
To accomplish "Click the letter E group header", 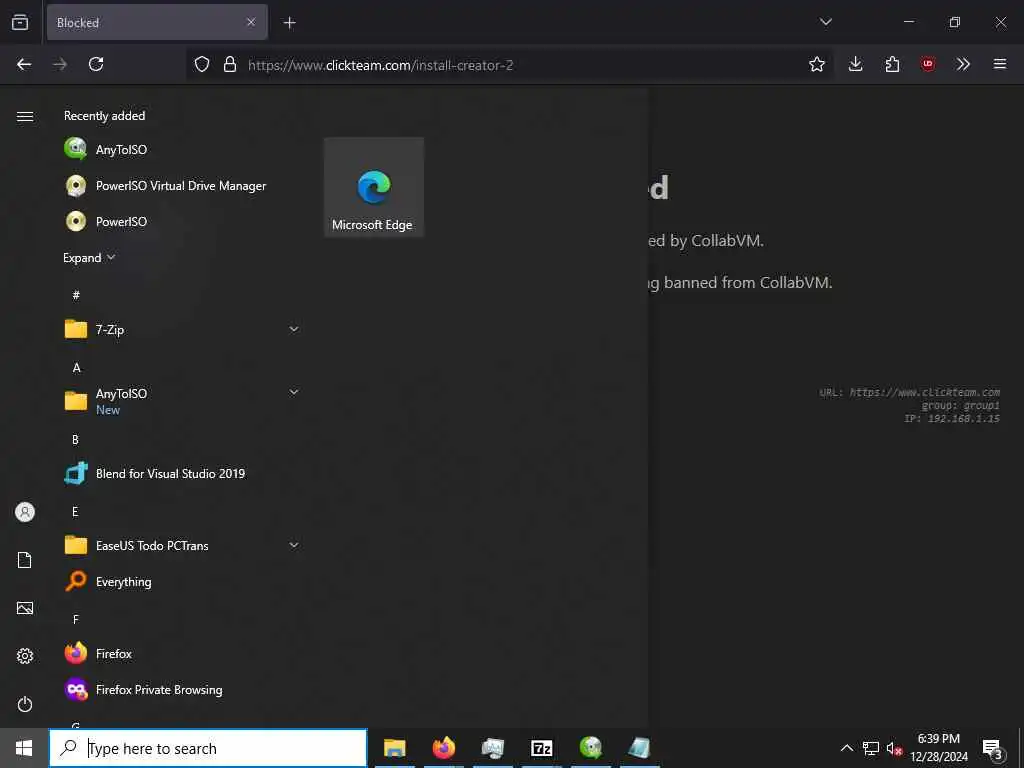I will tap(75, 511).
